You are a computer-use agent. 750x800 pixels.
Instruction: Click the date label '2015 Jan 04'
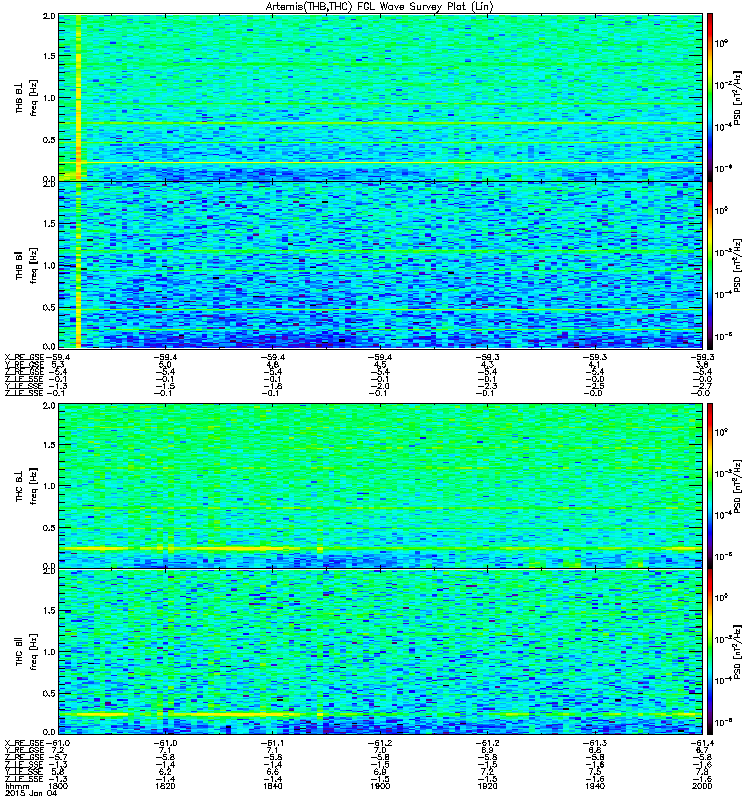coord(31,793)
